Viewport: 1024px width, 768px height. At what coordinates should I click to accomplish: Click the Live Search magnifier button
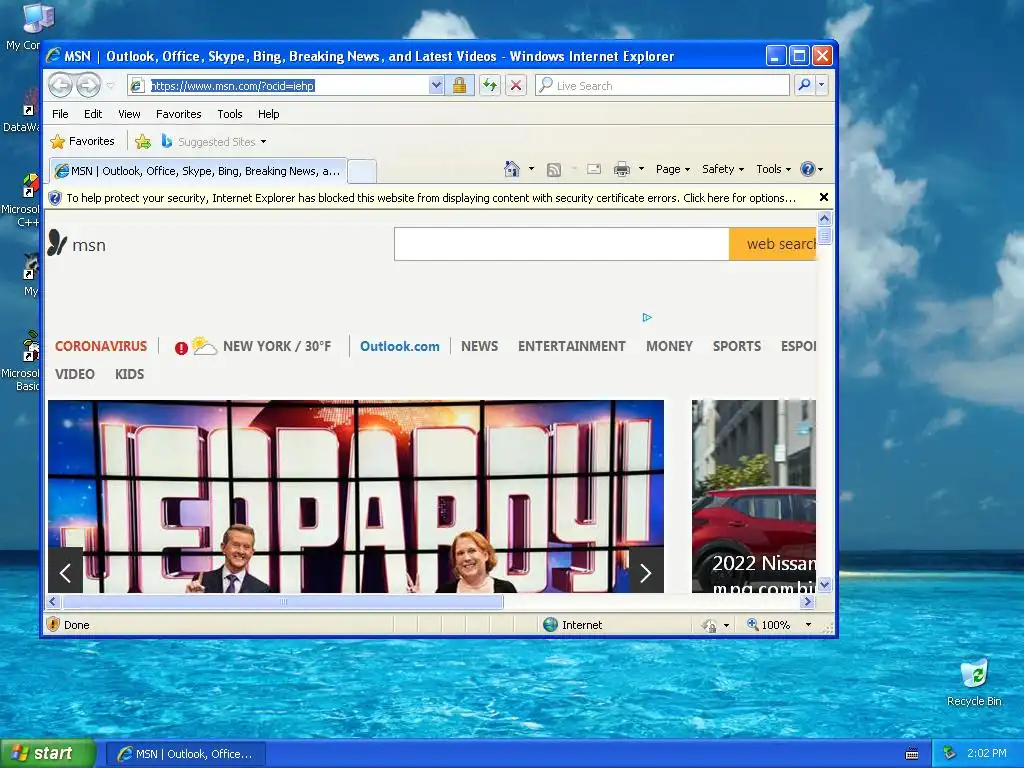(805, 85)
